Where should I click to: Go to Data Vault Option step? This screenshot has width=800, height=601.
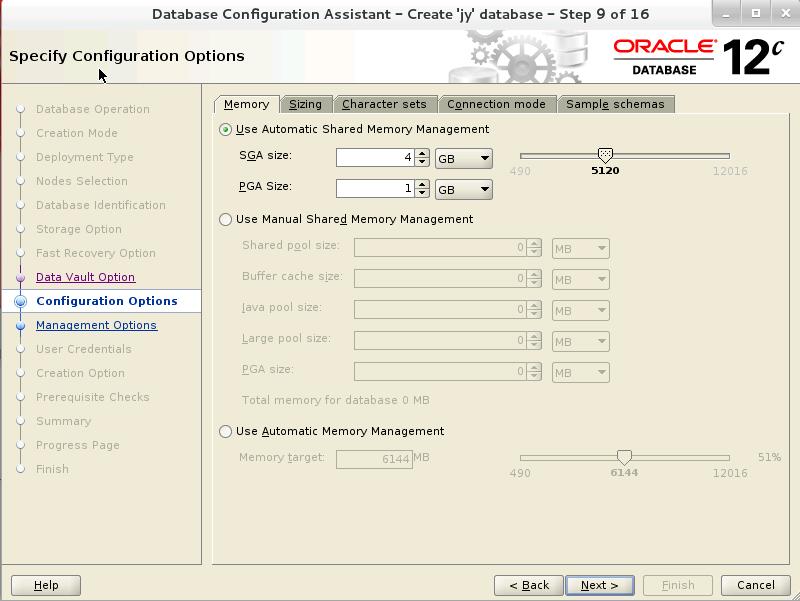tap(86, 277)
